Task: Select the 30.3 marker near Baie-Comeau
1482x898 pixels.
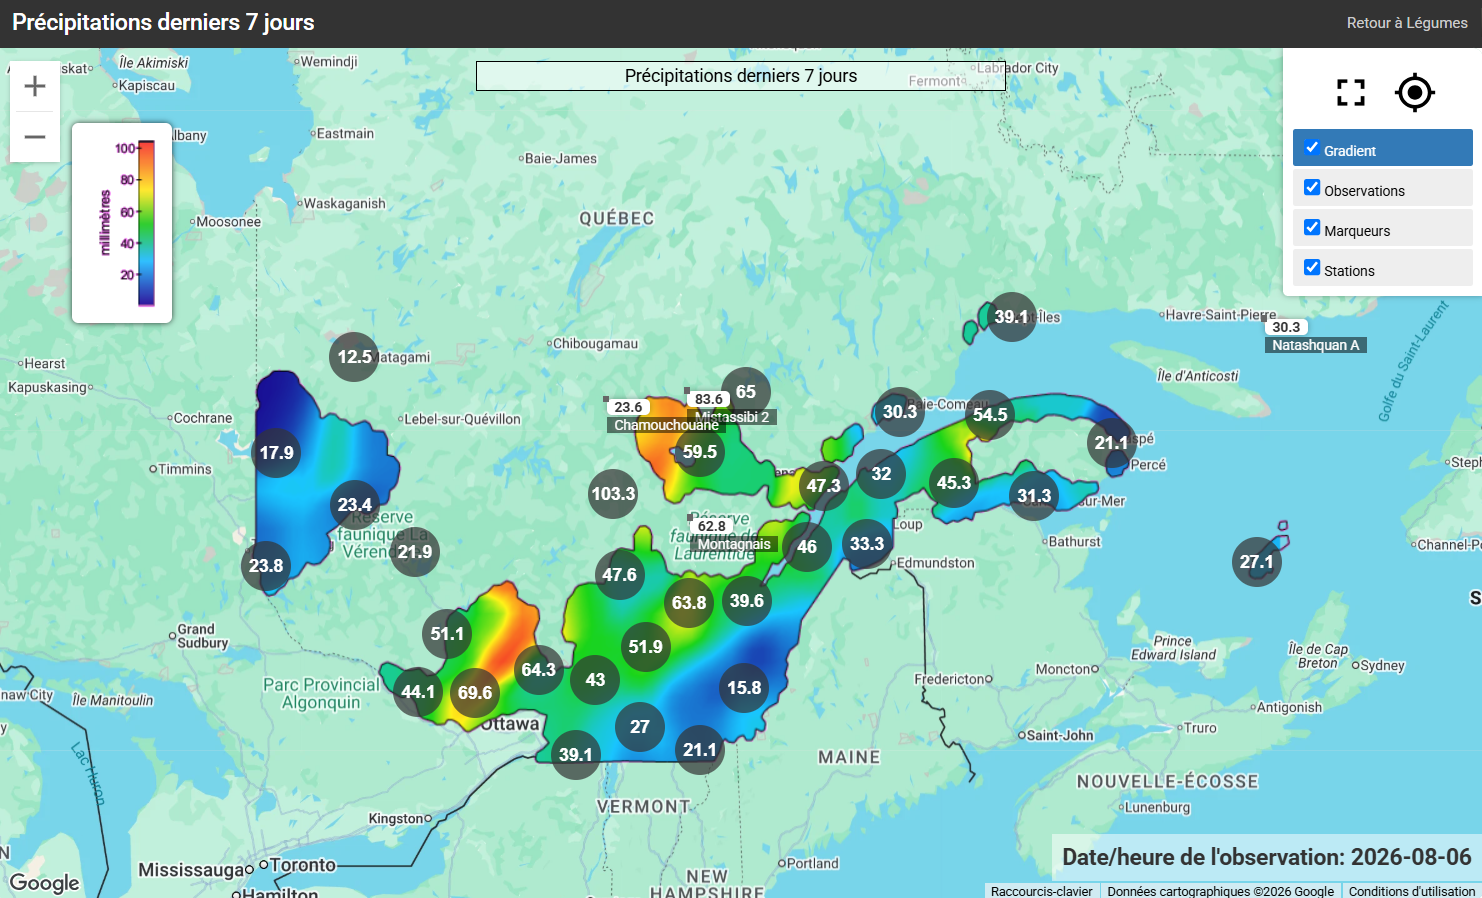Action: (x=900, y=412)
